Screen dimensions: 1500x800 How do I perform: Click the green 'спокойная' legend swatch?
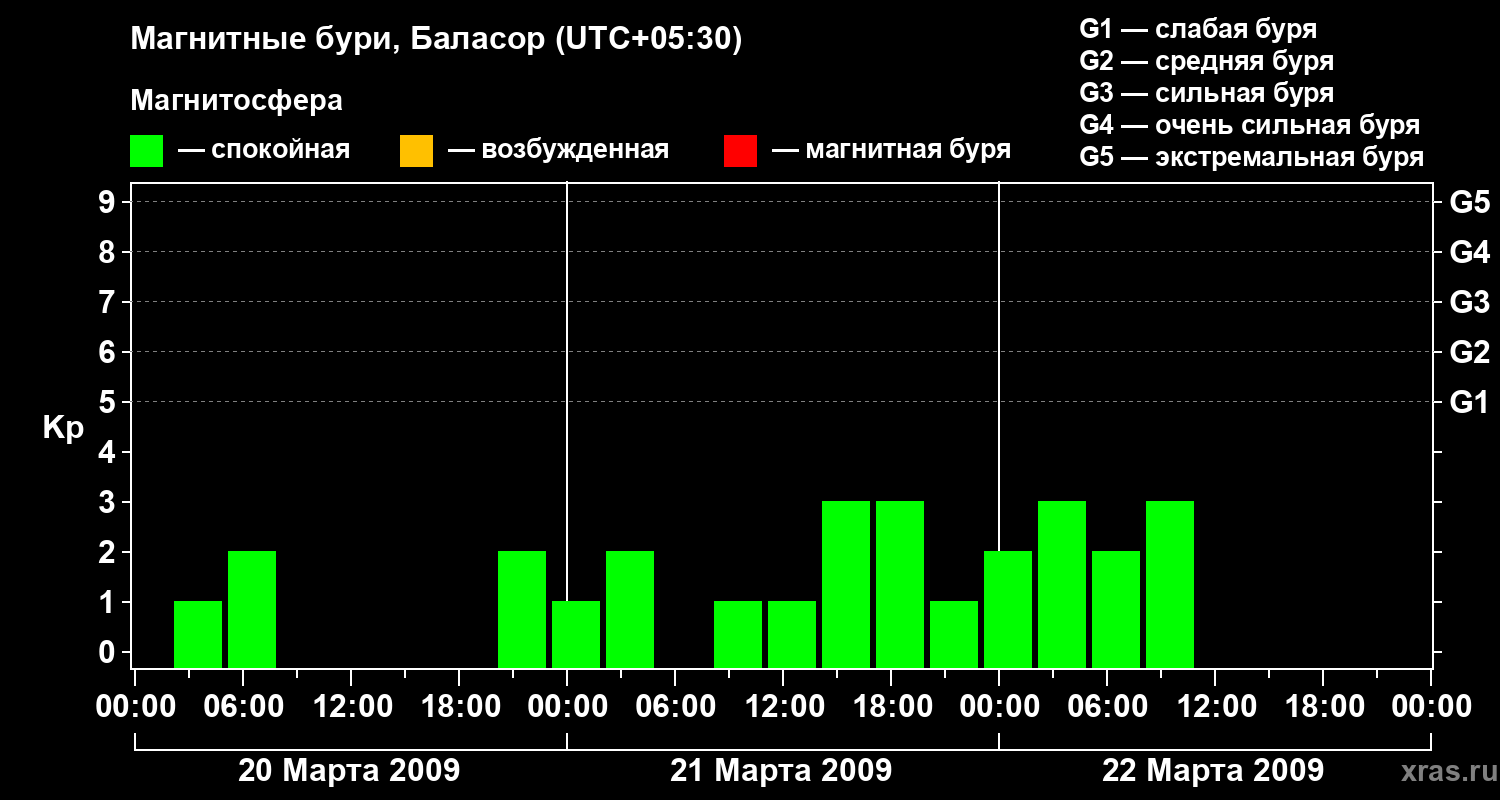click(x=147, y=151)
